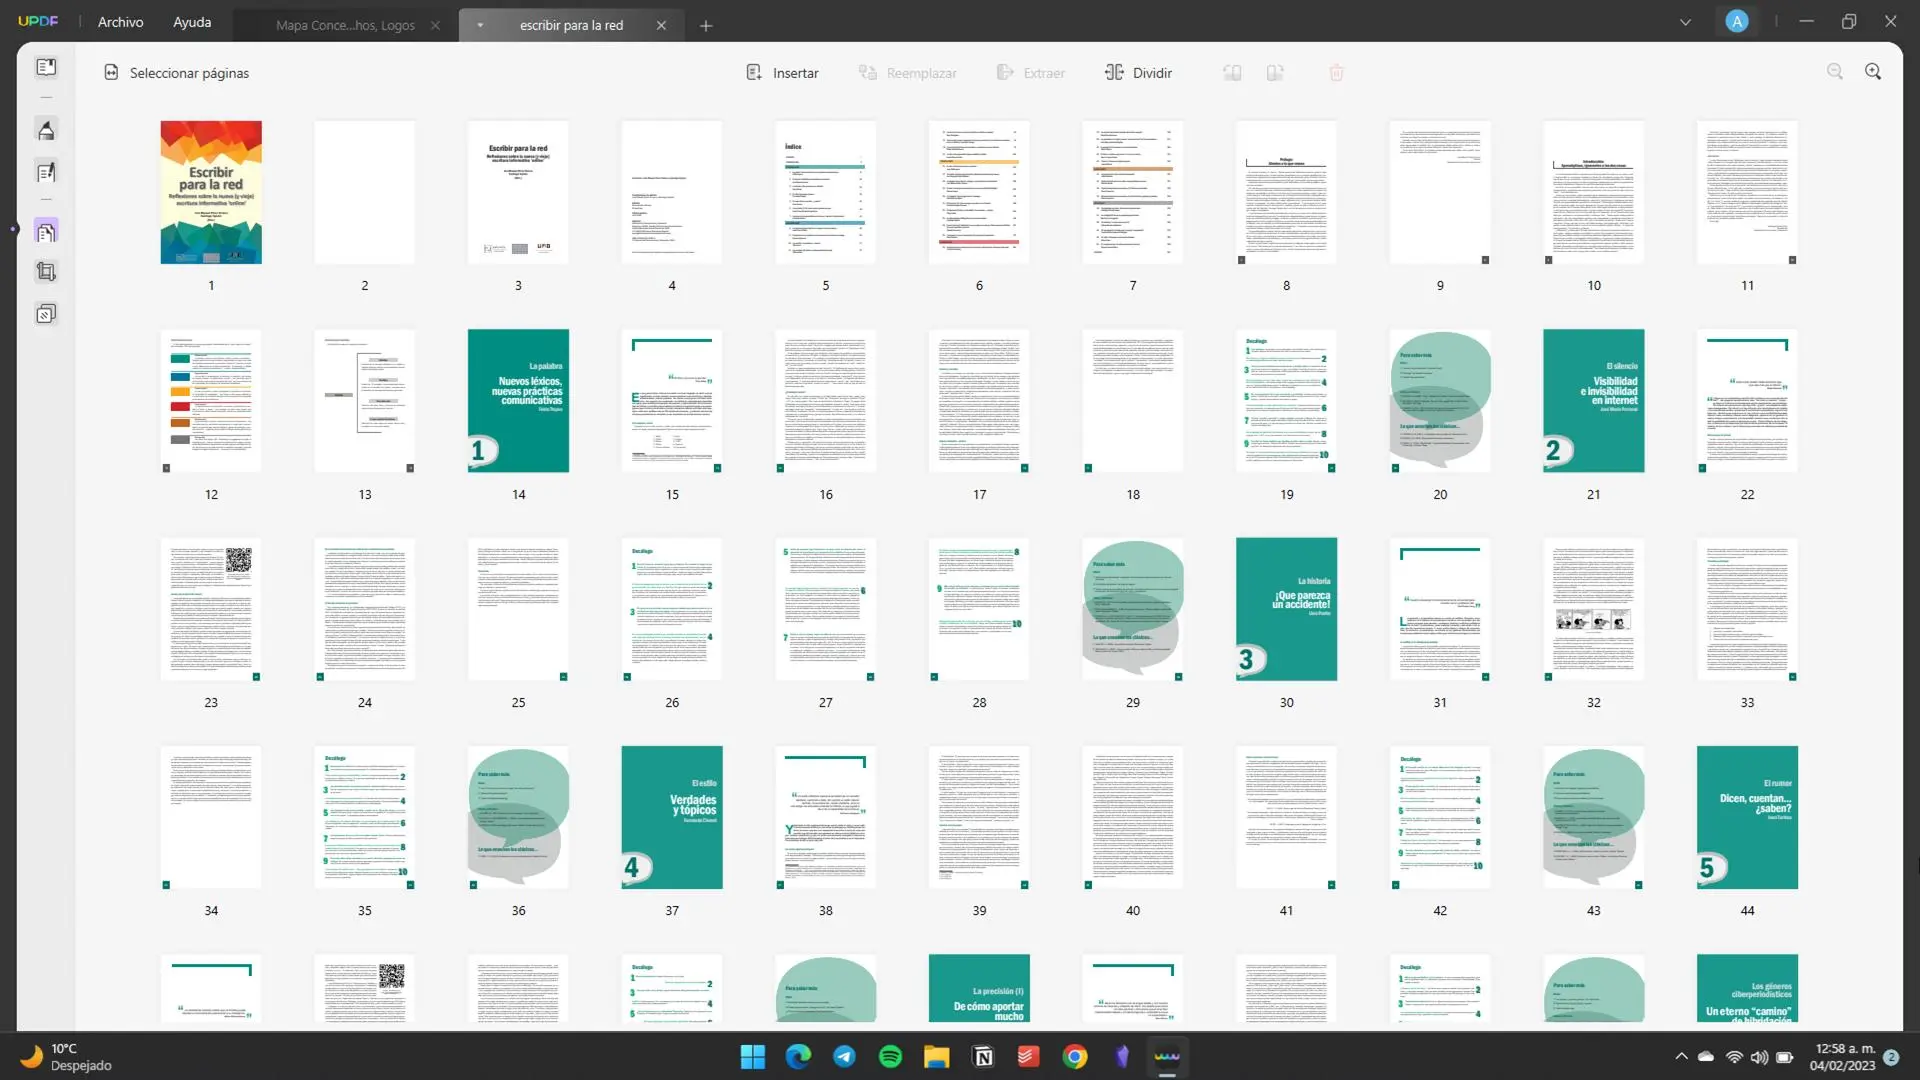Click Seleccionar páginas button
This screenshot has height=1080, width=1920.
point(177,73)
